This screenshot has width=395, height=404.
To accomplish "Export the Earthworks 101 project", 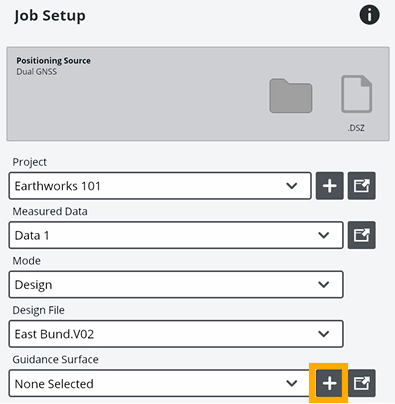I will point(362,186).
